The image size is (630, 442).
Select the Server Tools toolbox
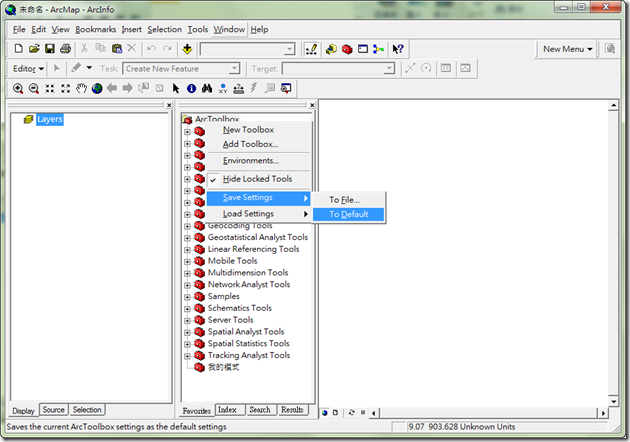point(231,320)
